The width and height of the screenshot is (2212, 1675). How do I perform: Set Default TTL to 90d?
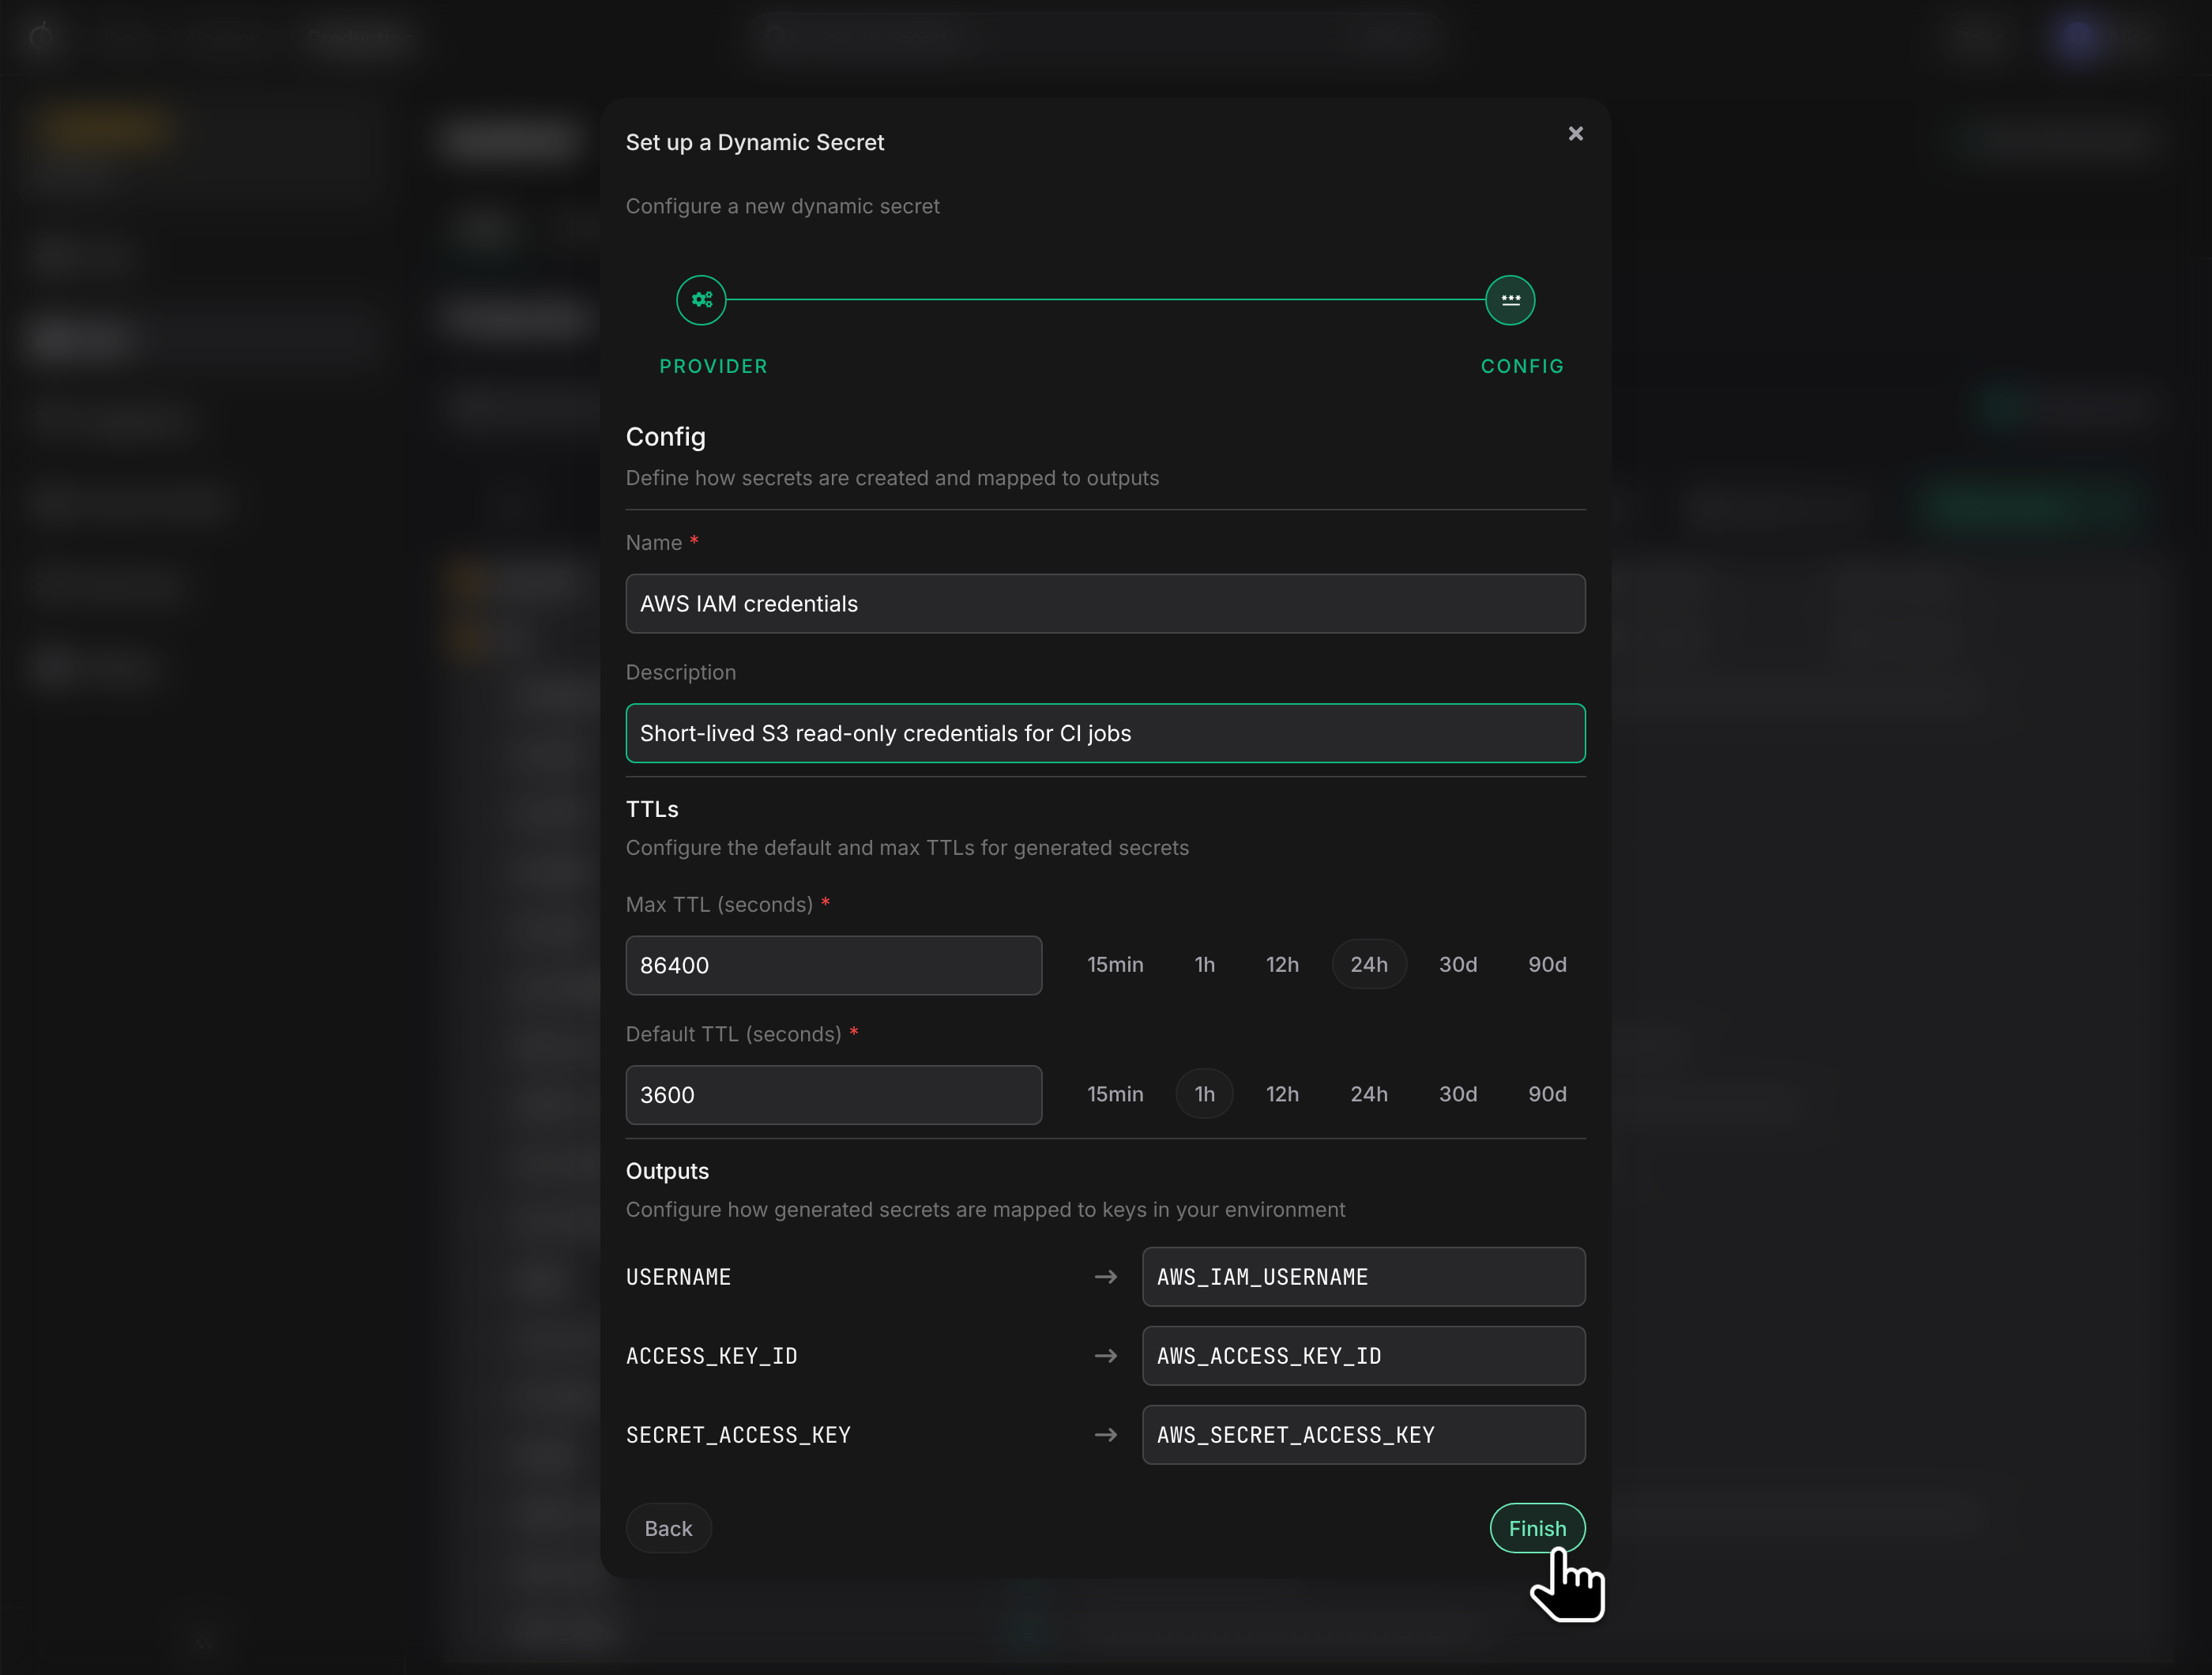pyautogui.click(x=1547, y=1094)
